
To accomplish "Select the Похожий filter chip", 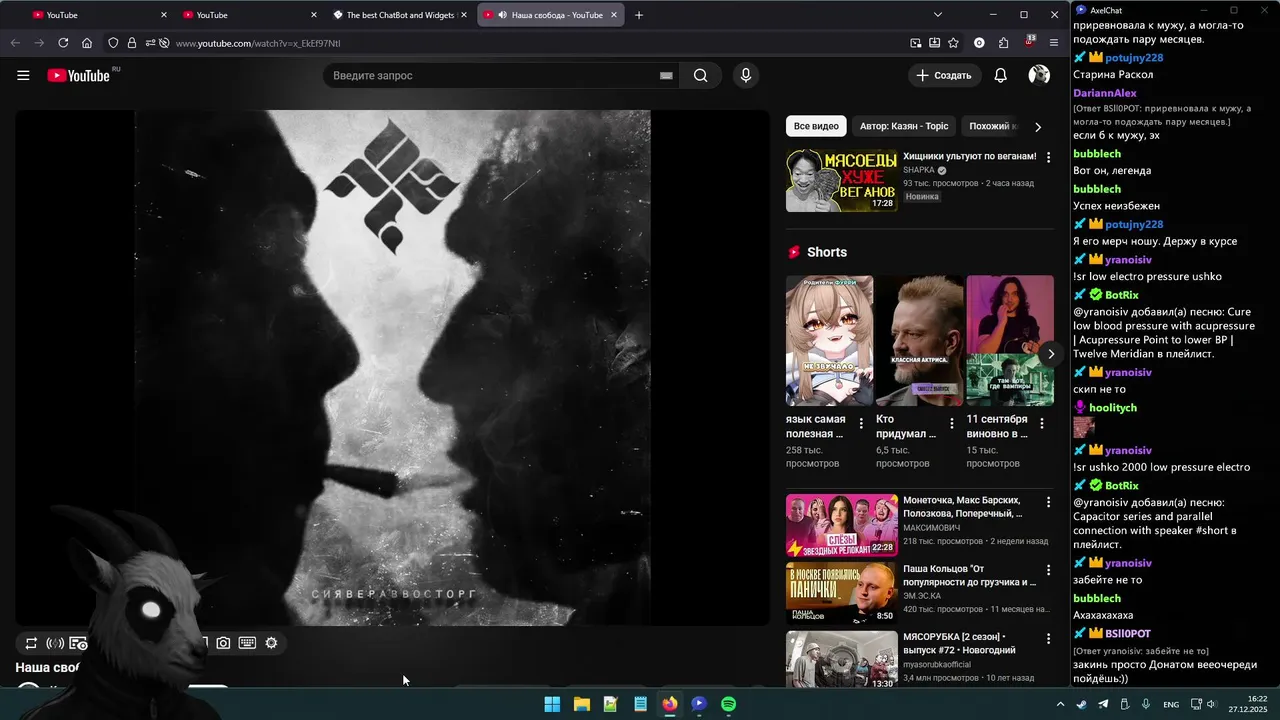I will click(991, 126).
